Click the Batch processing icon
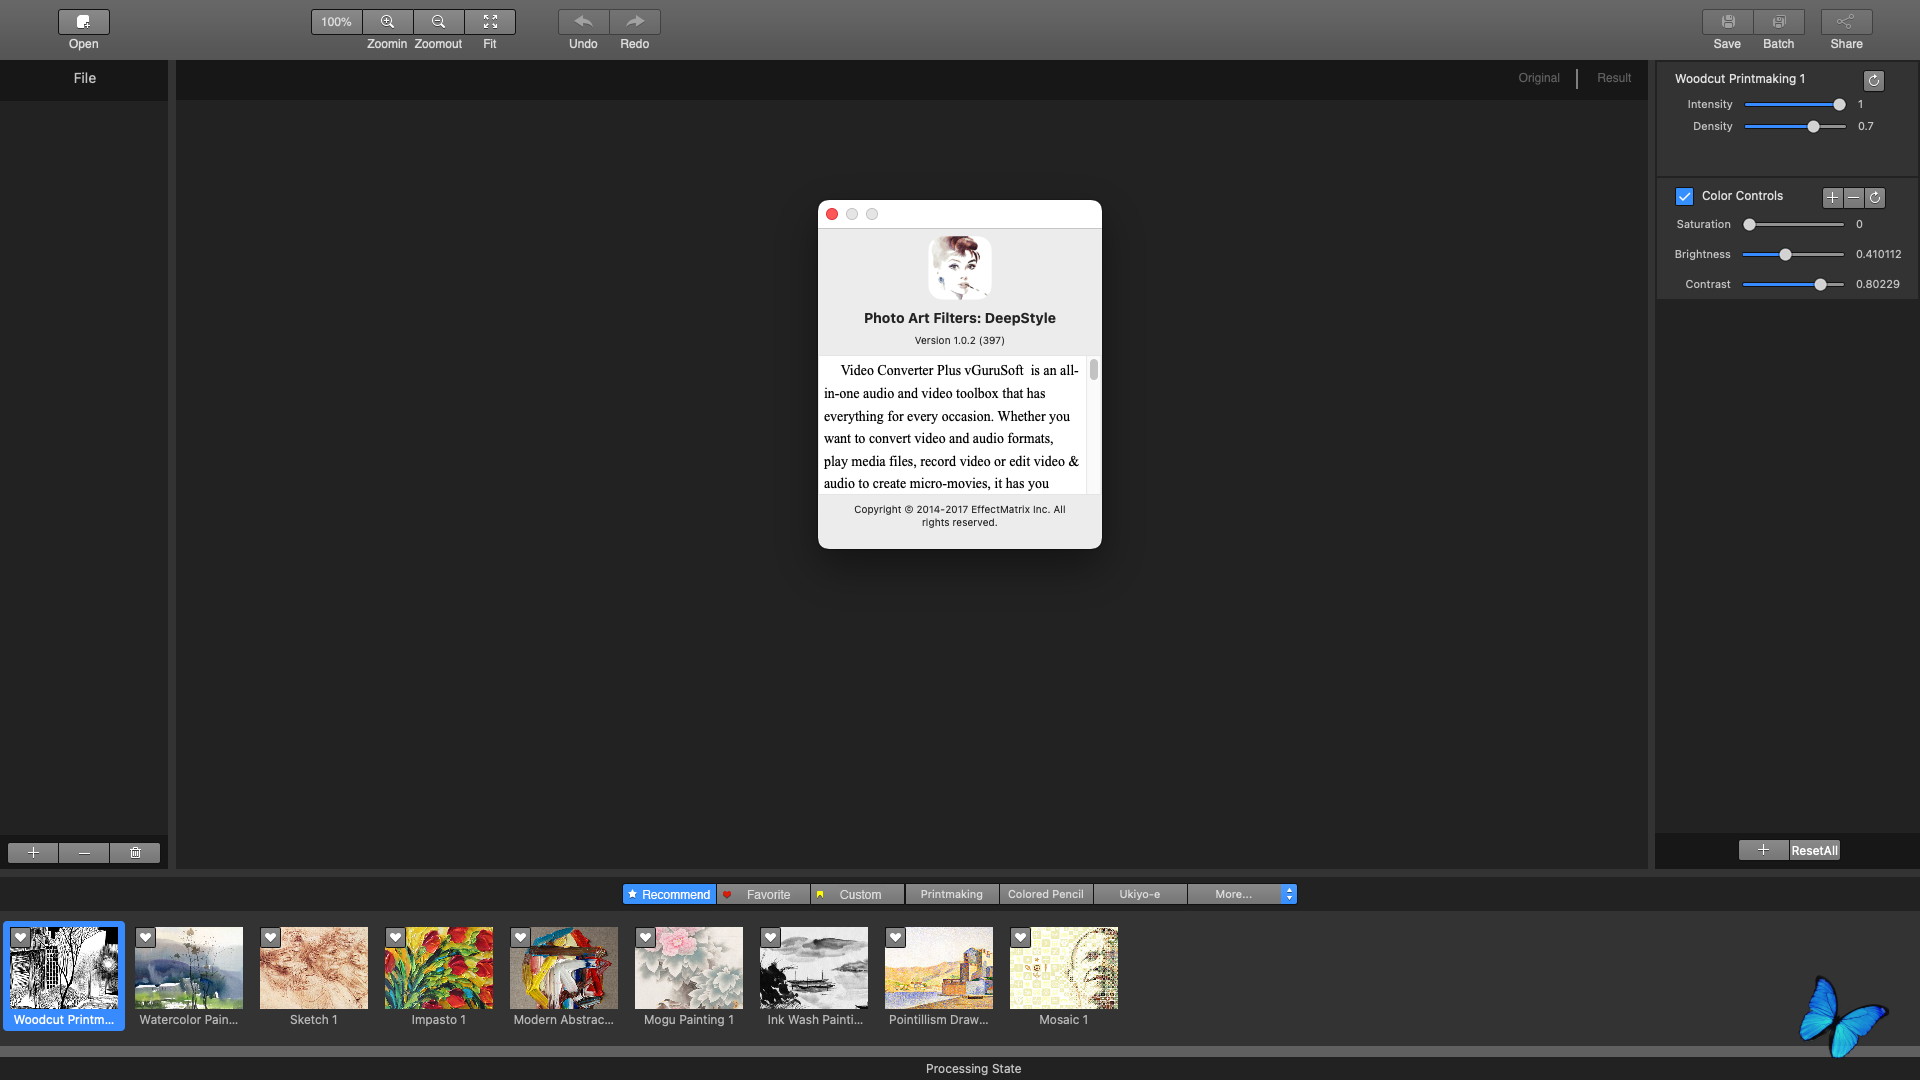The image size is (1920, 1080). click(x=1779, y=22)
